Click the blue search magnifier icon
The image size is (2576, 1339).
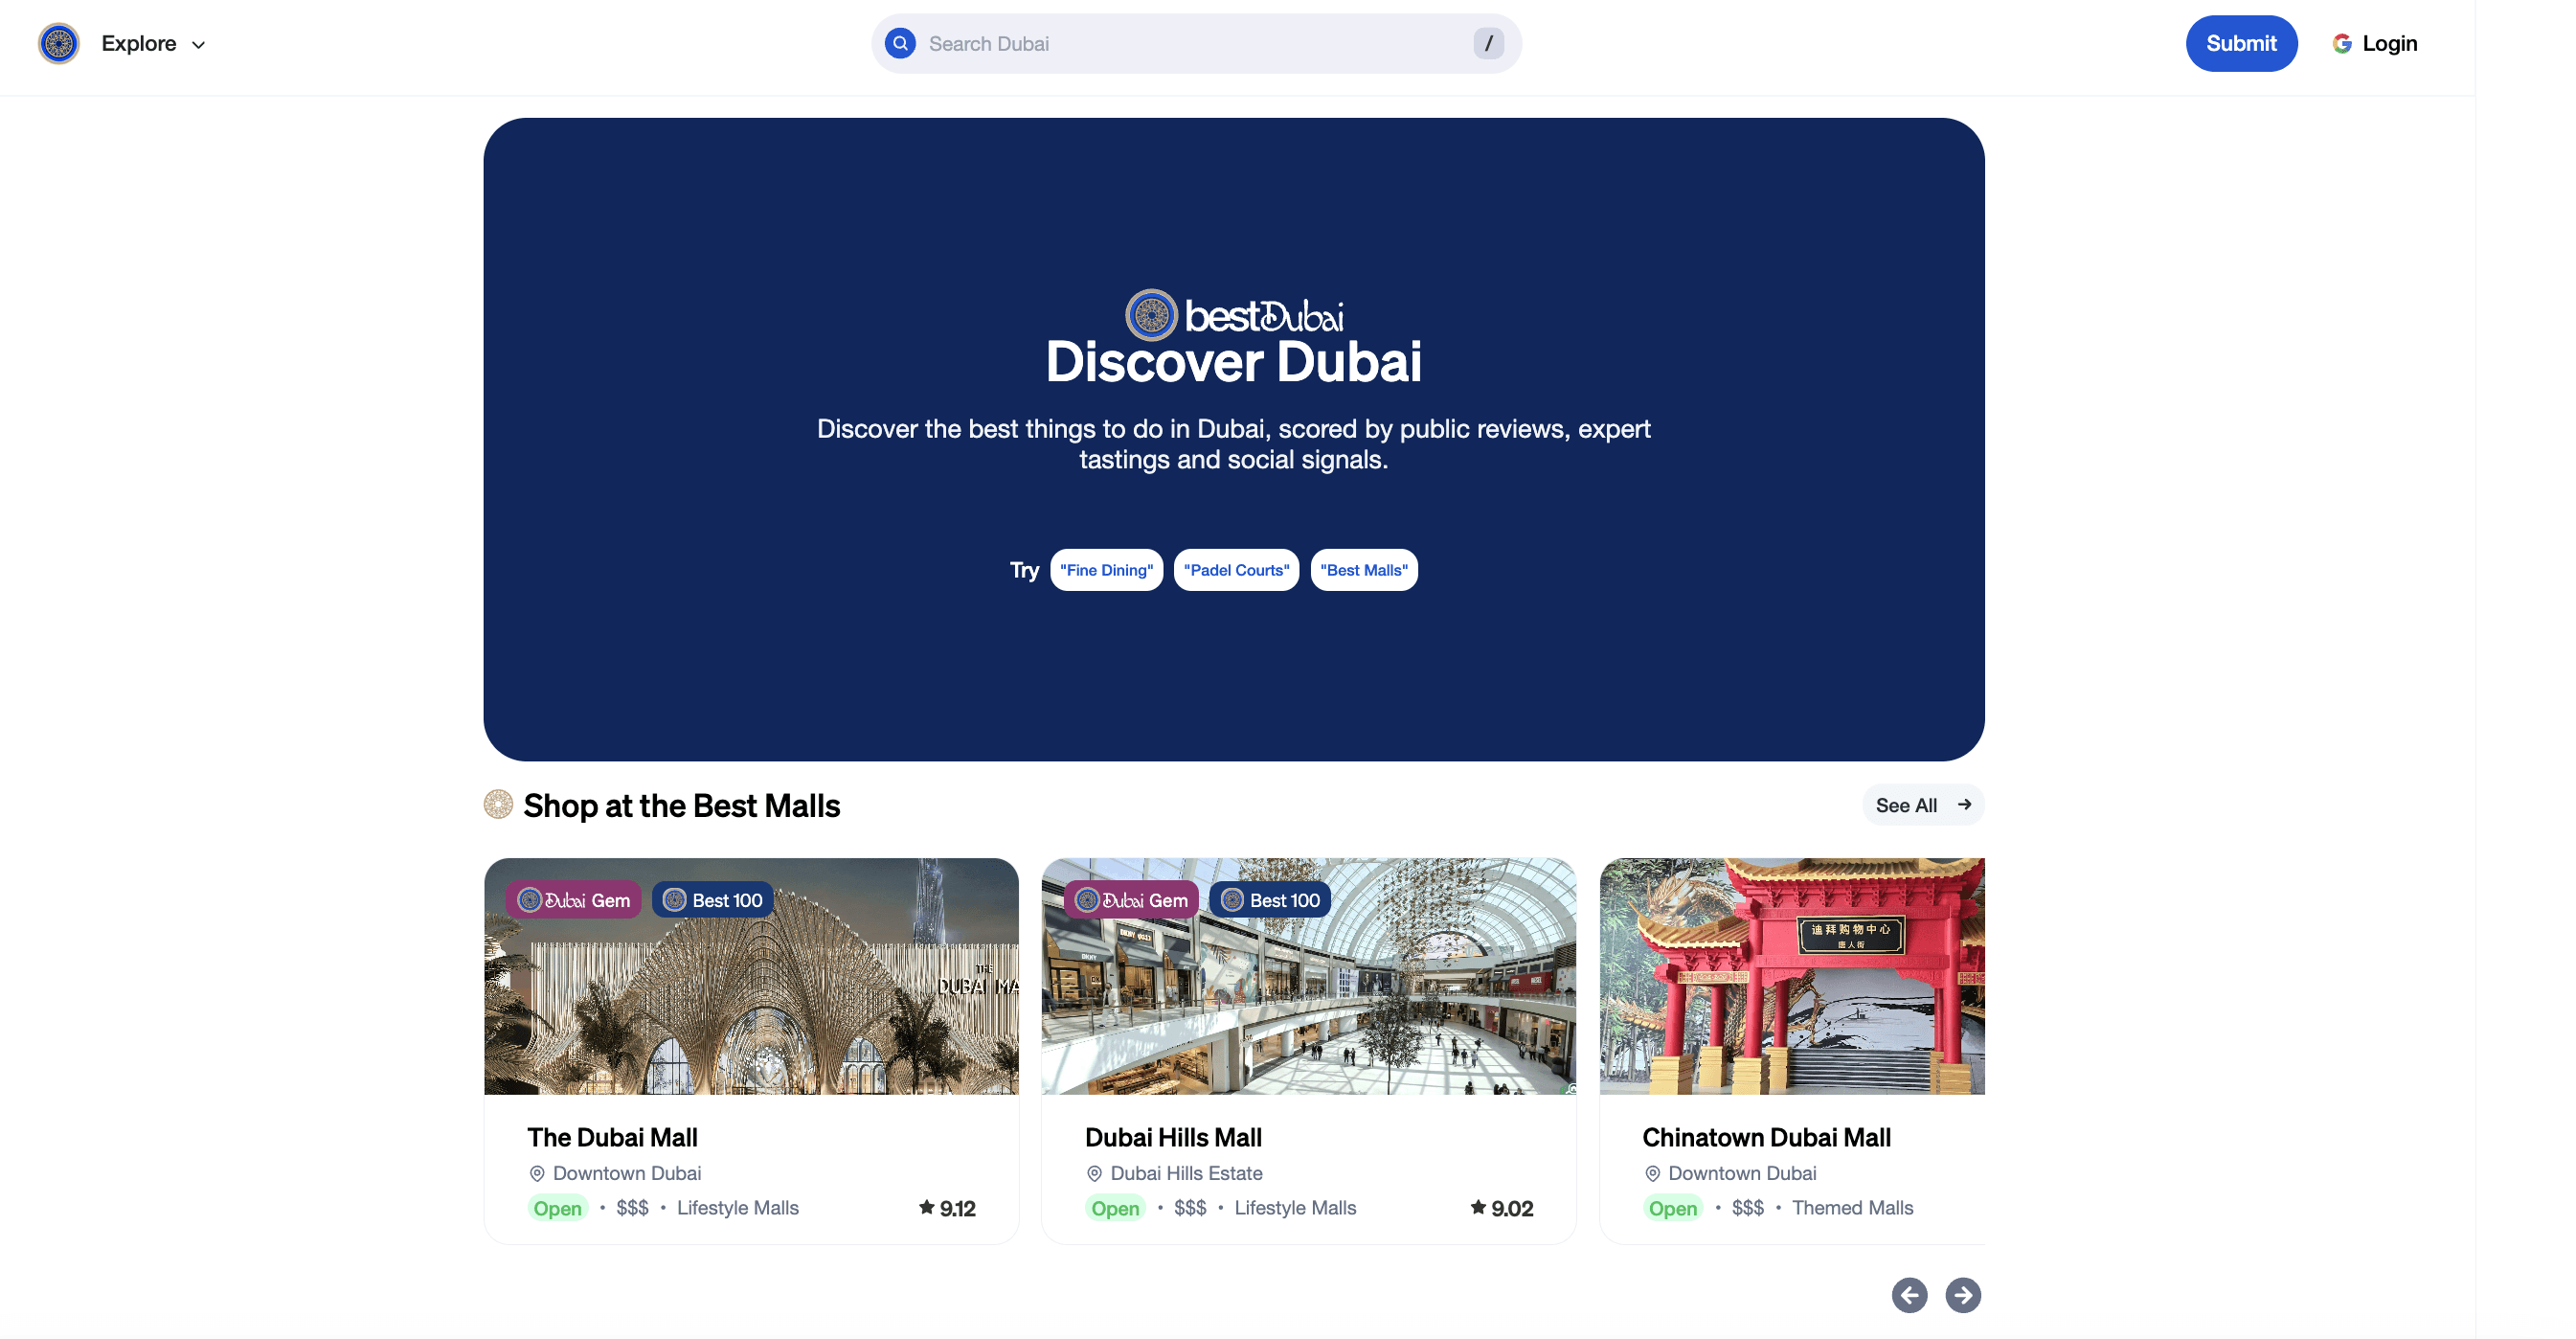900,44
